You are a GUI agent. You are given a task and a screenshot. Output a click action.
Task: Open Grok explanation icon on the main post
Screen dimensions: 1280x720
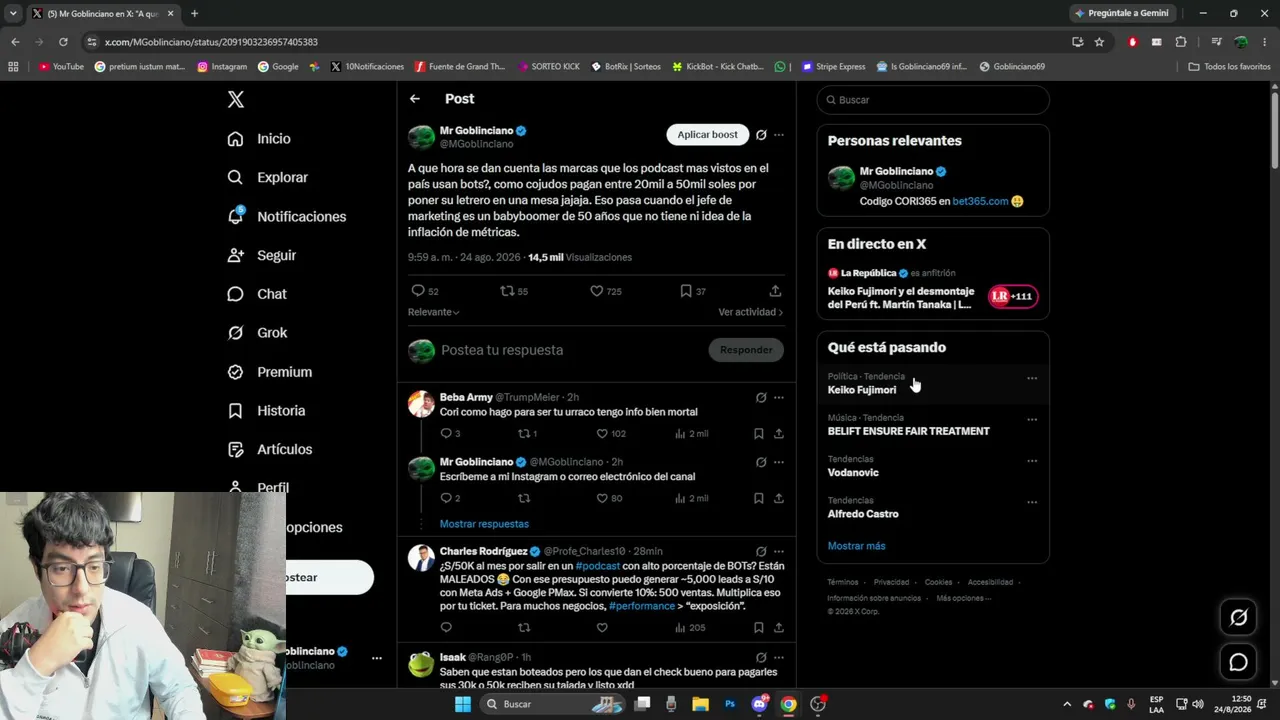761,135
